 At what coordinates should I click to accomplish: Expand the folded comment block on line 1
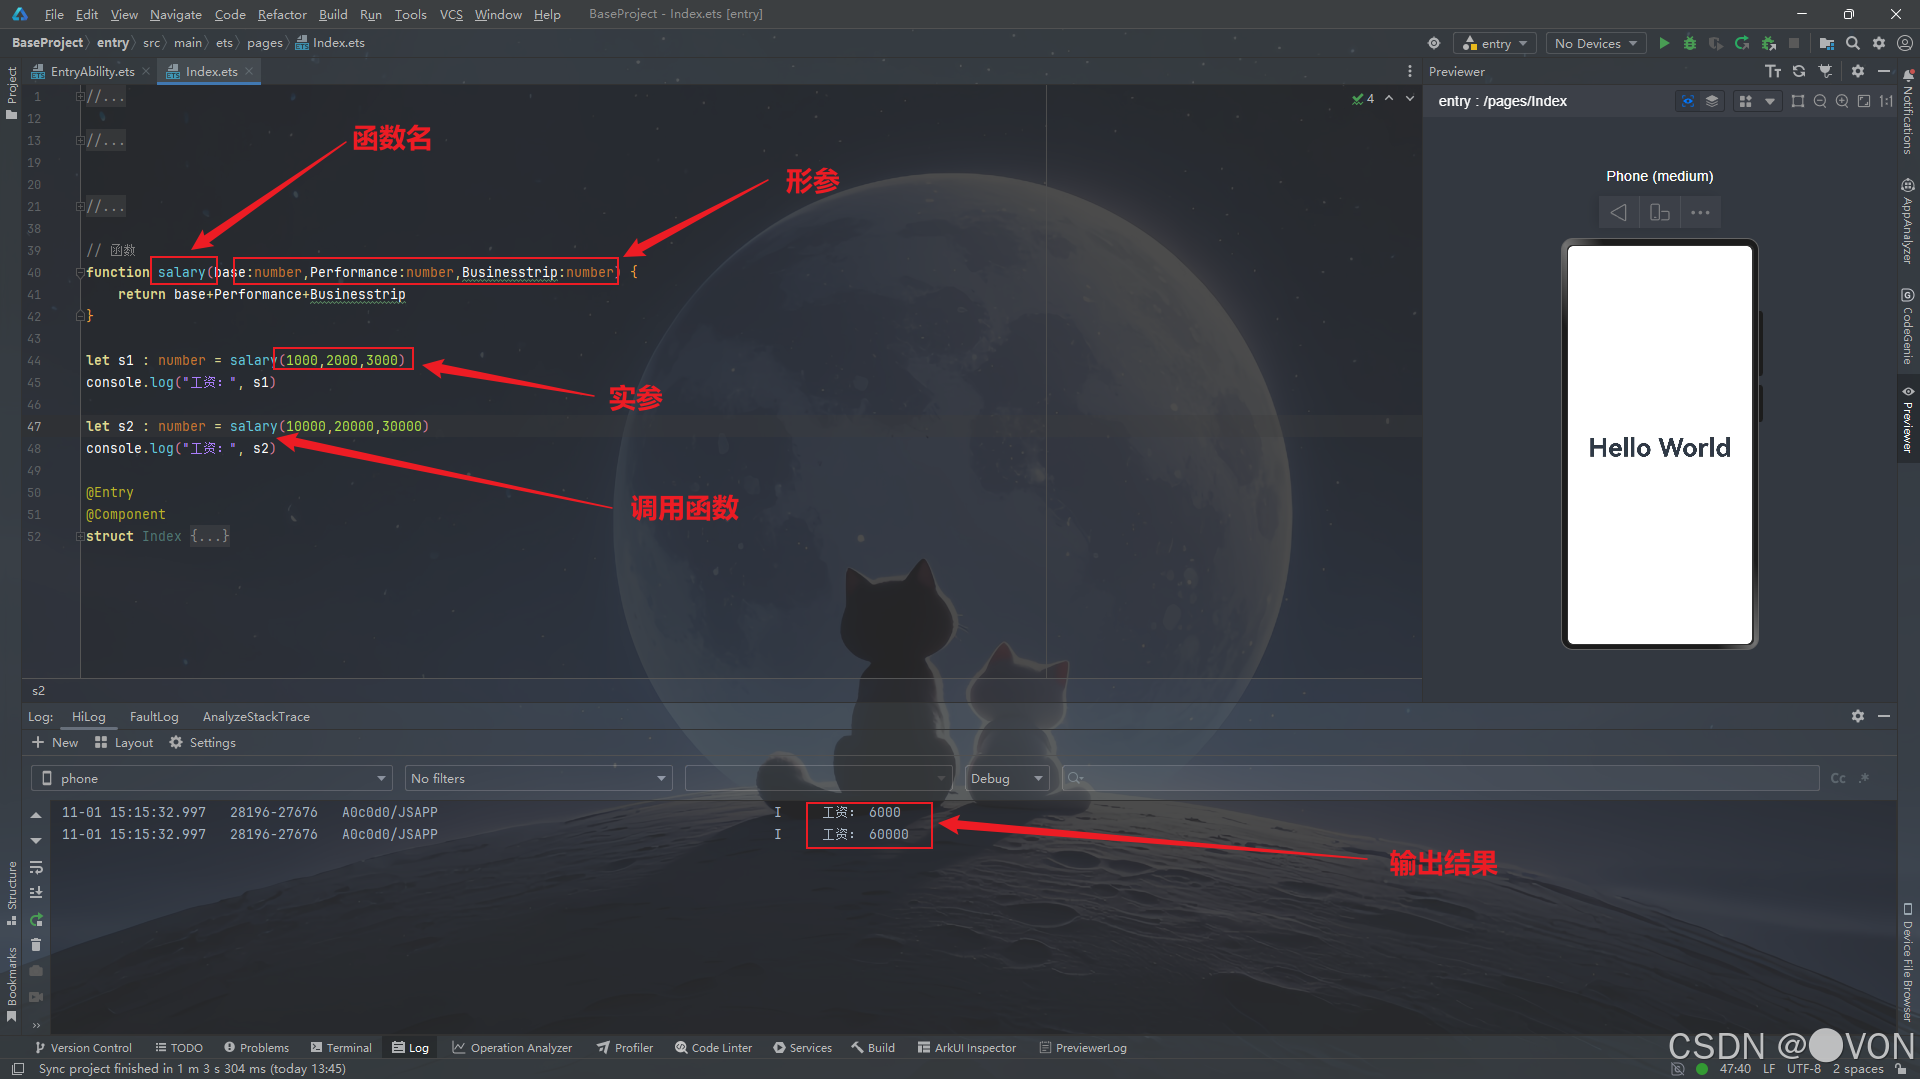click(79, 96)
